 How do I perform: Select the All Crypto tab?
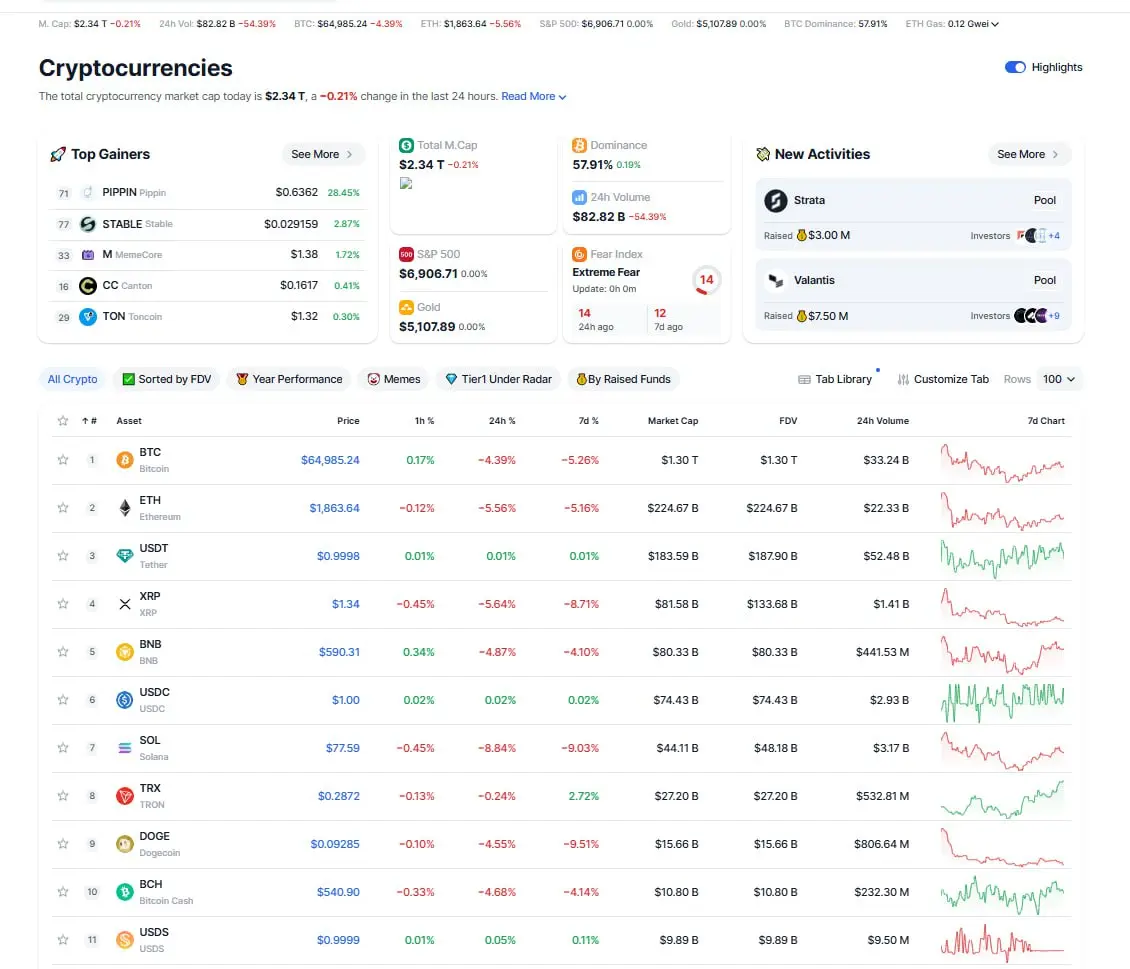(72, 379)
